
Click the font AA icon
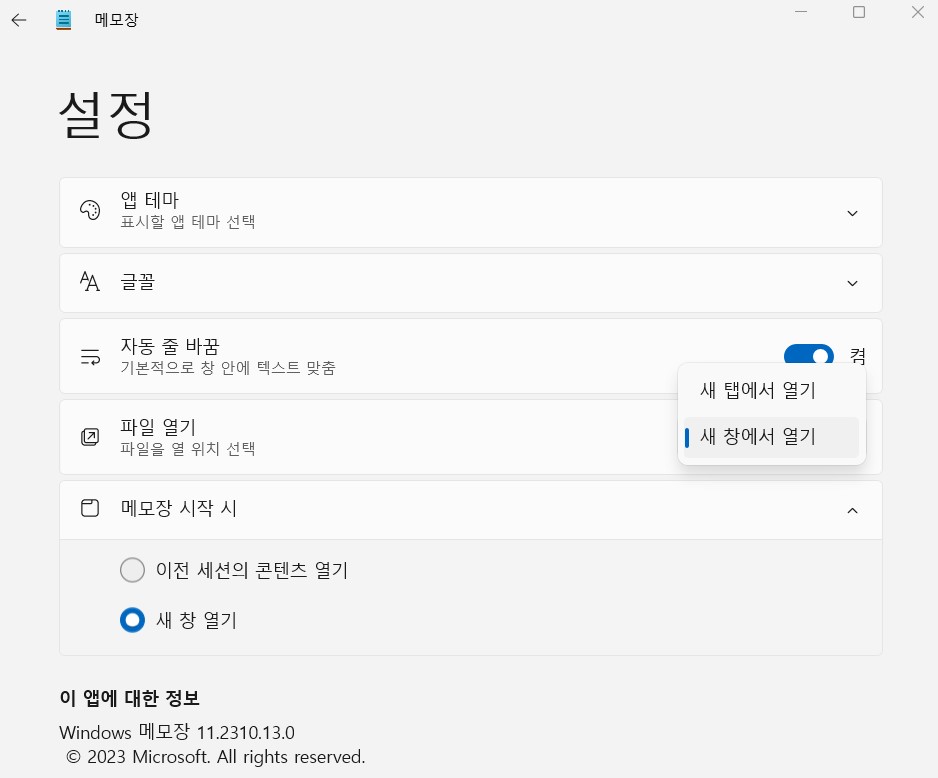coord(90,281)
